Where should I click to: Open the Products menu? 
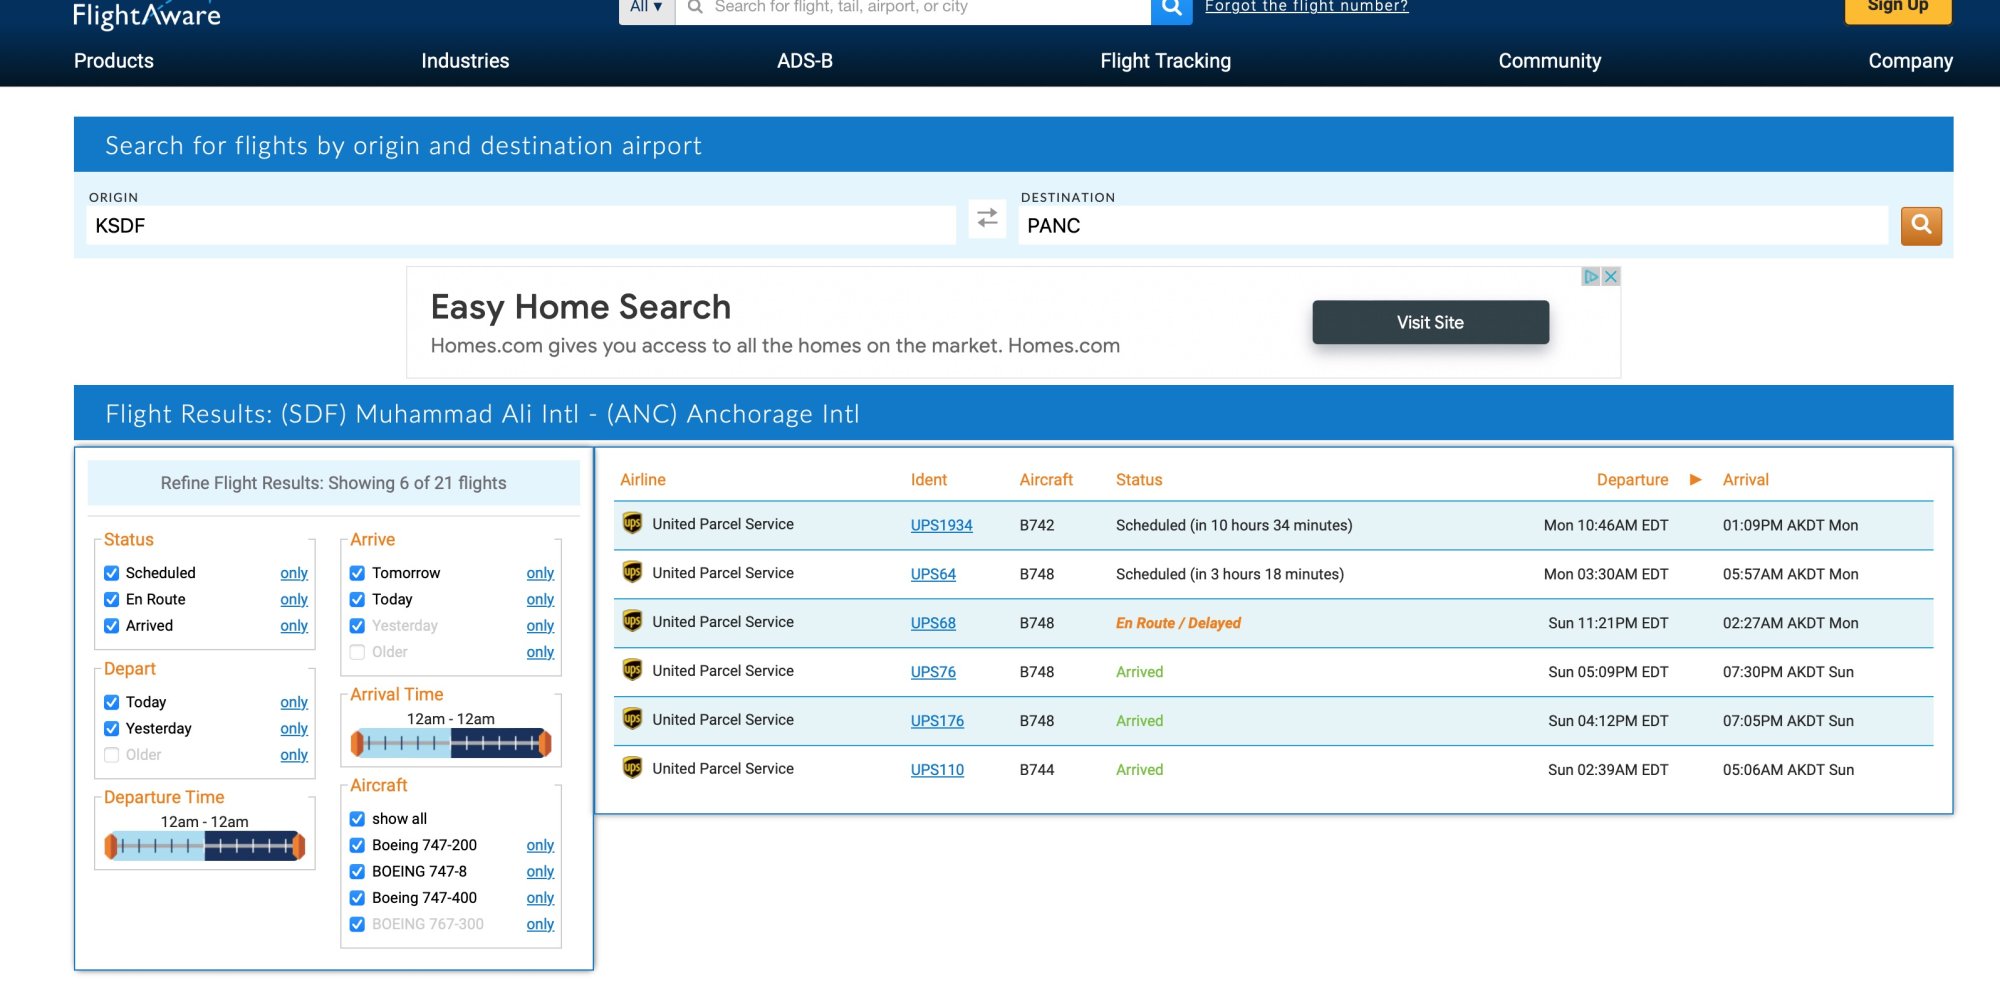114,61
